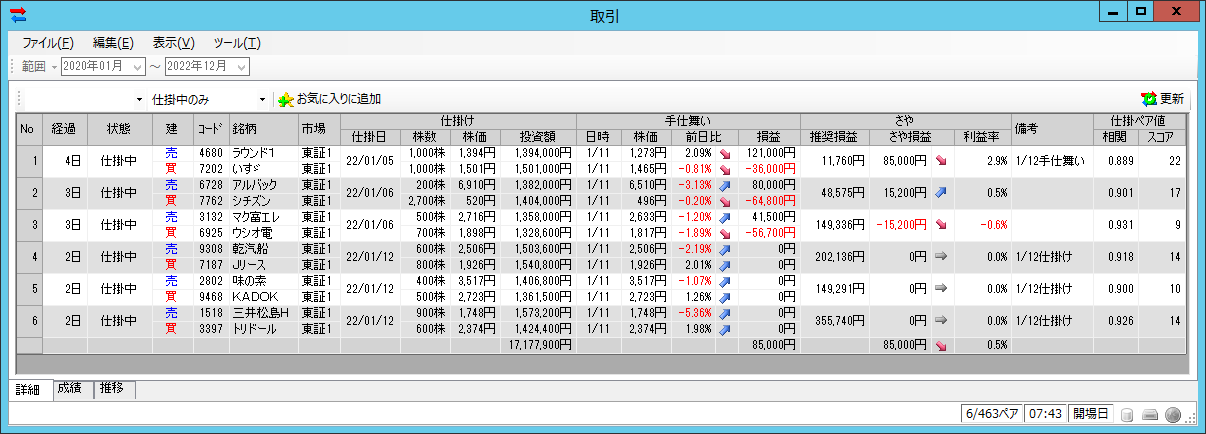Viewport: 1206px width, 434px height.
Task: Click the 更新 refresh button
Action: [x=1162, y=99]
